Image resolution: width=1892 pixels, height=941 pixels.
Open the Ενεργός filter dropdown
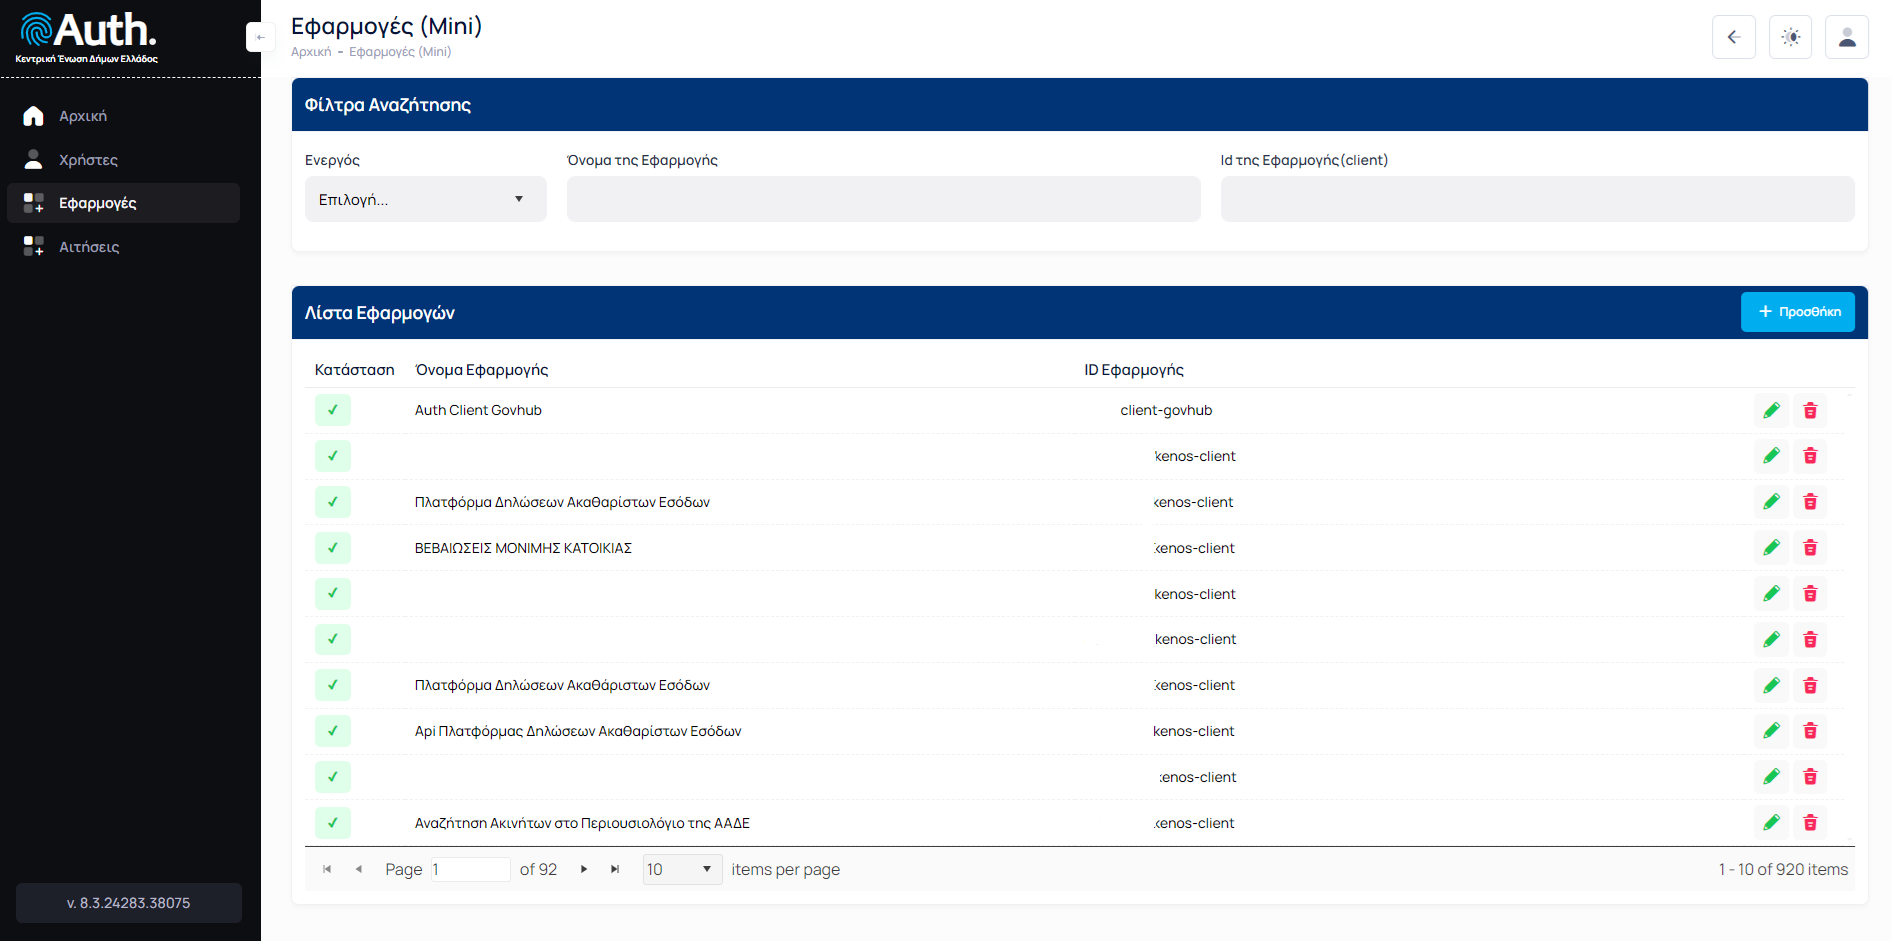(426, 199)
